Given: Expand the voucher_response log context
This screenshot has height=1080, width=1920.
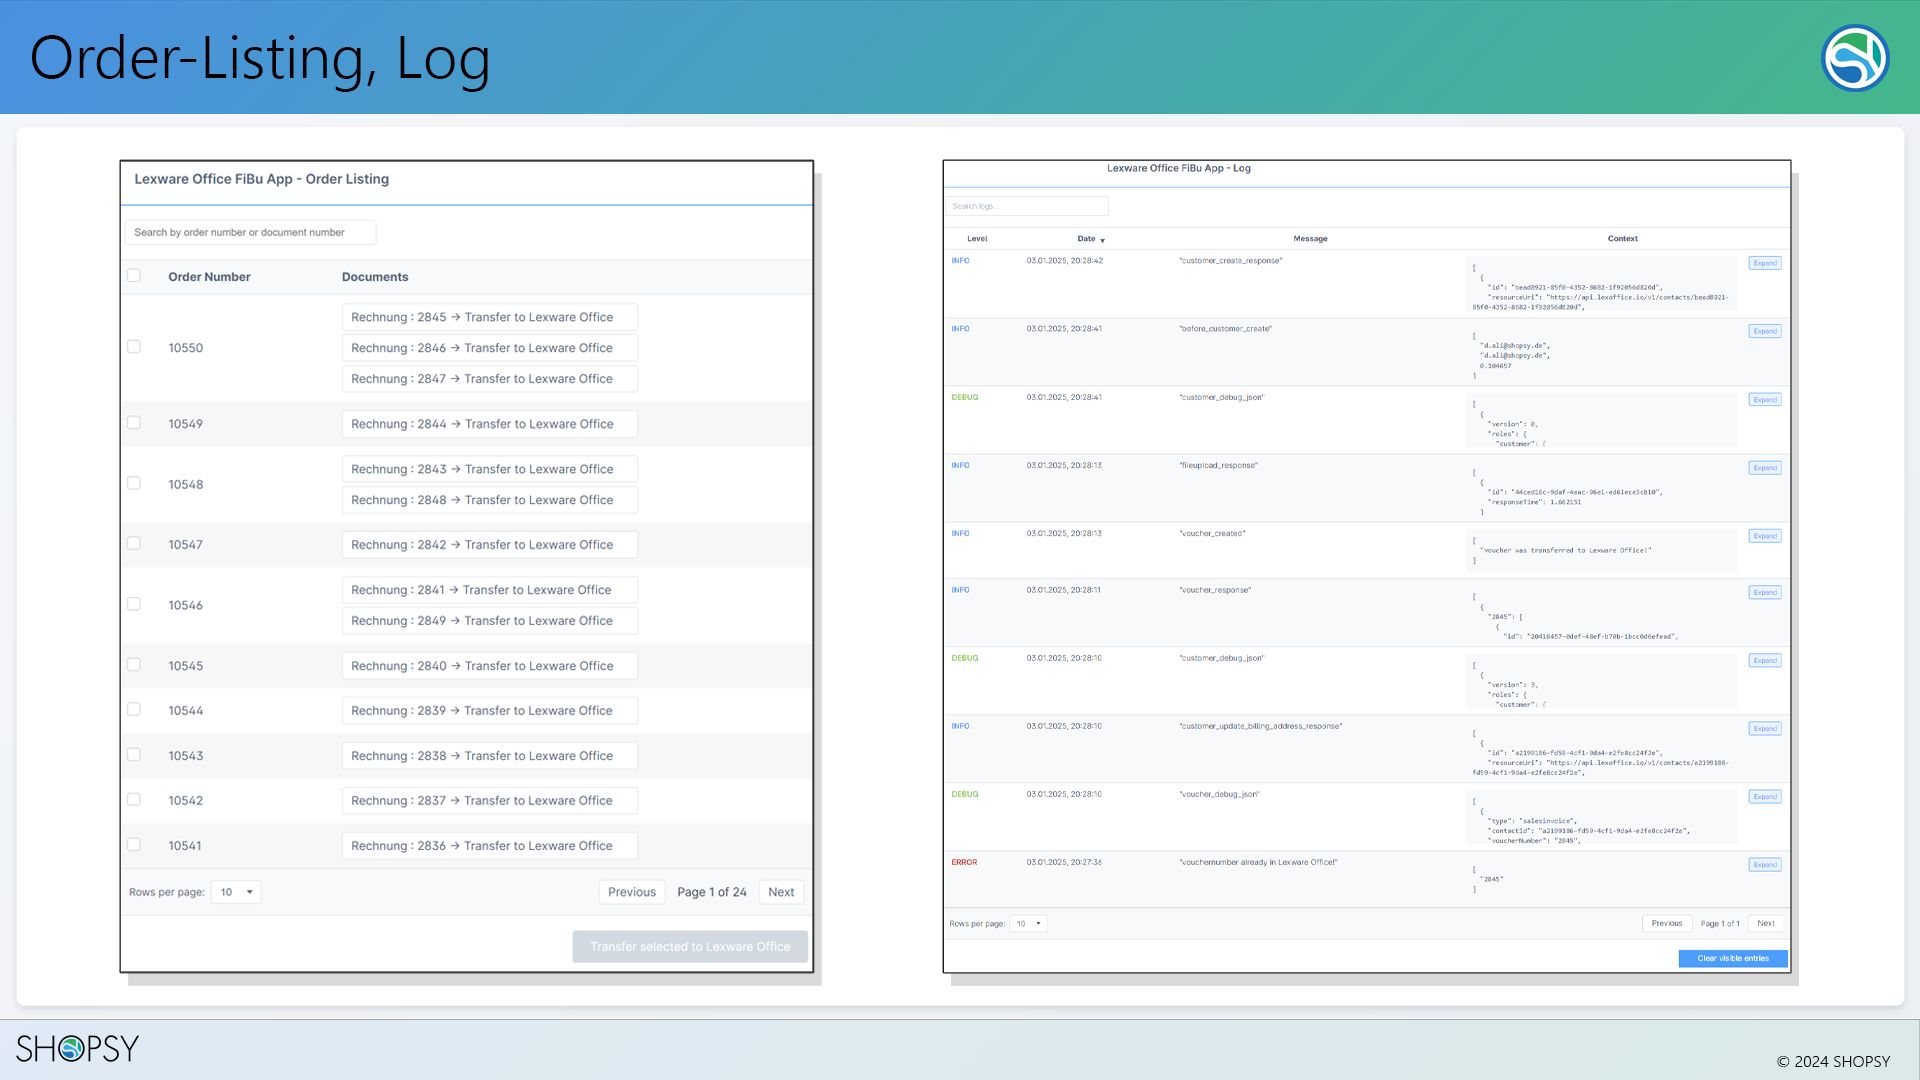Looking at the screenshot, I should click(1765, 593).
